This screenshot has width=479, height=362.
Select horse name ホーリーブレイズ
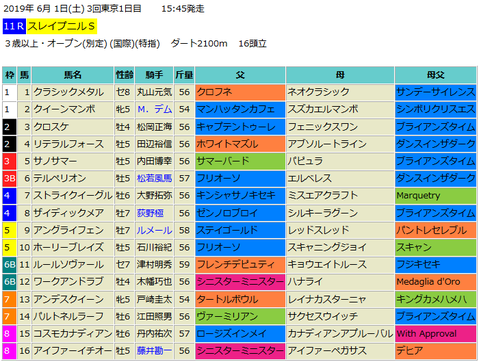pyautogui.click(x=69, y=247)
